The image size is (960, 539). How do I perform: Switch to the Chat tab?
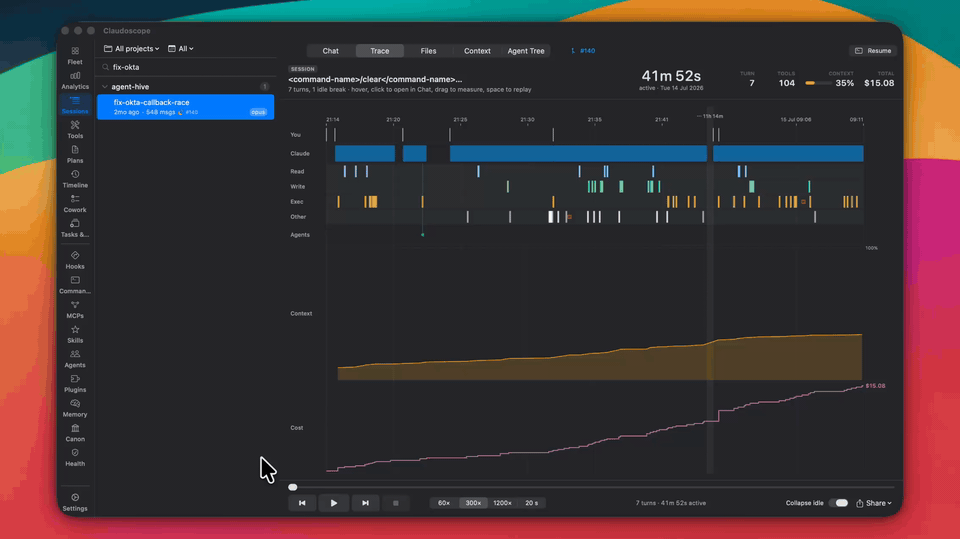[x=331, y=51]
